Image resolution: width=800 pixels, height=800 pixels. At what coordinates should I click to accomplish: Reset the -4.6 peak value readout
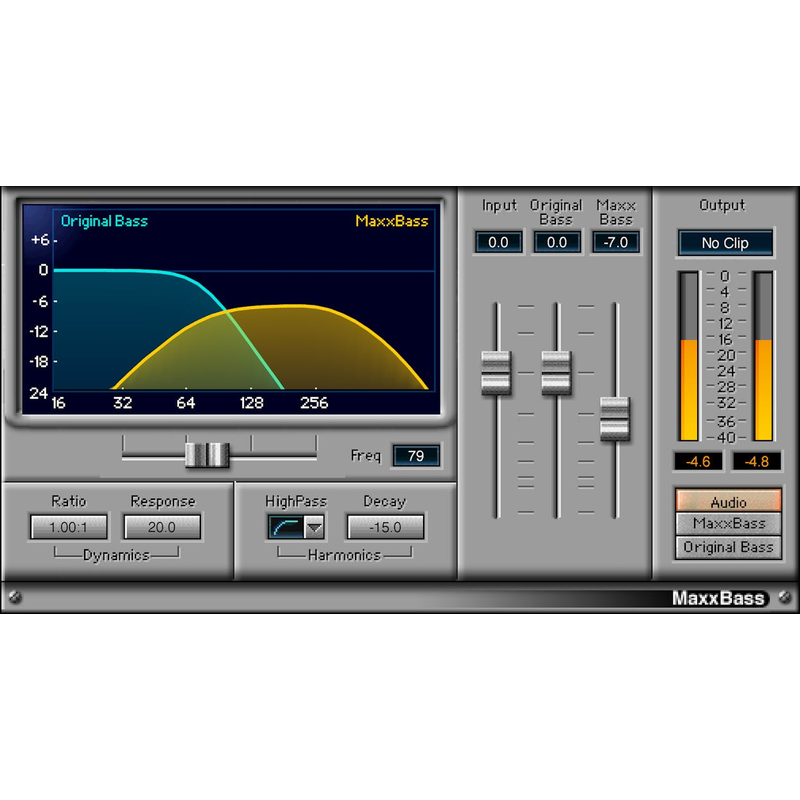(697, 461)
